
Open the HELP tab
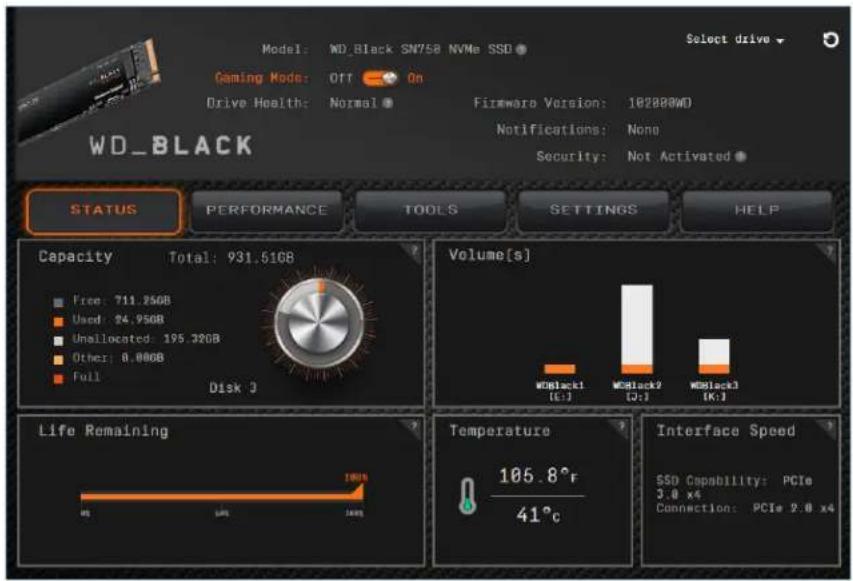[x=757, y=211]
